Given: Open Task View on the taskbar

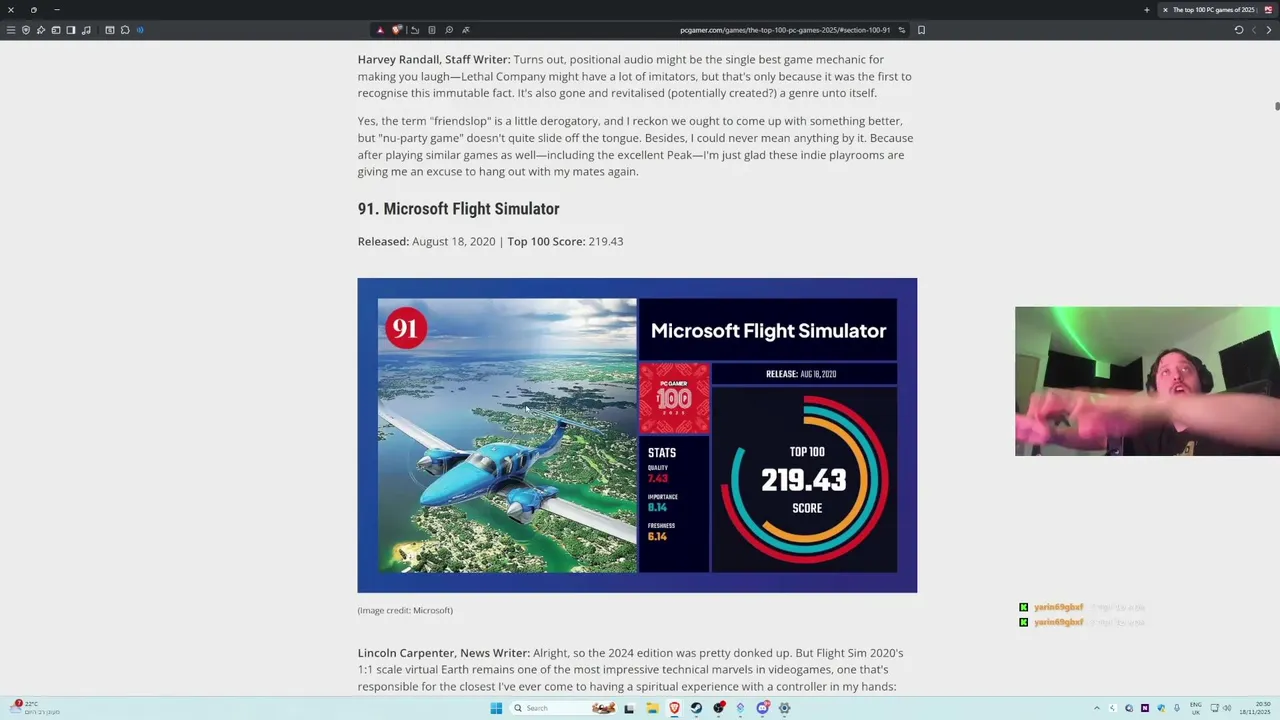Looking at the screenshot, I should click(629, 708).
